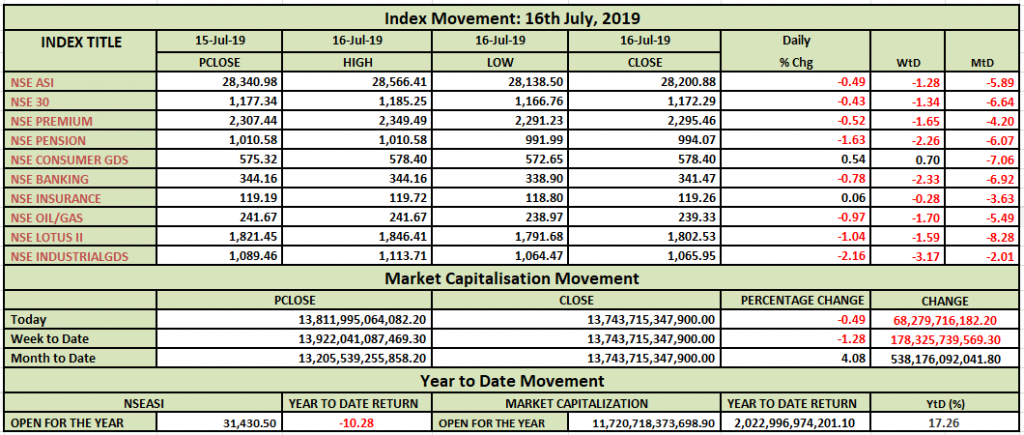Select the Index Movement: 16th July, 2019 title

click(x=512, y=18)
